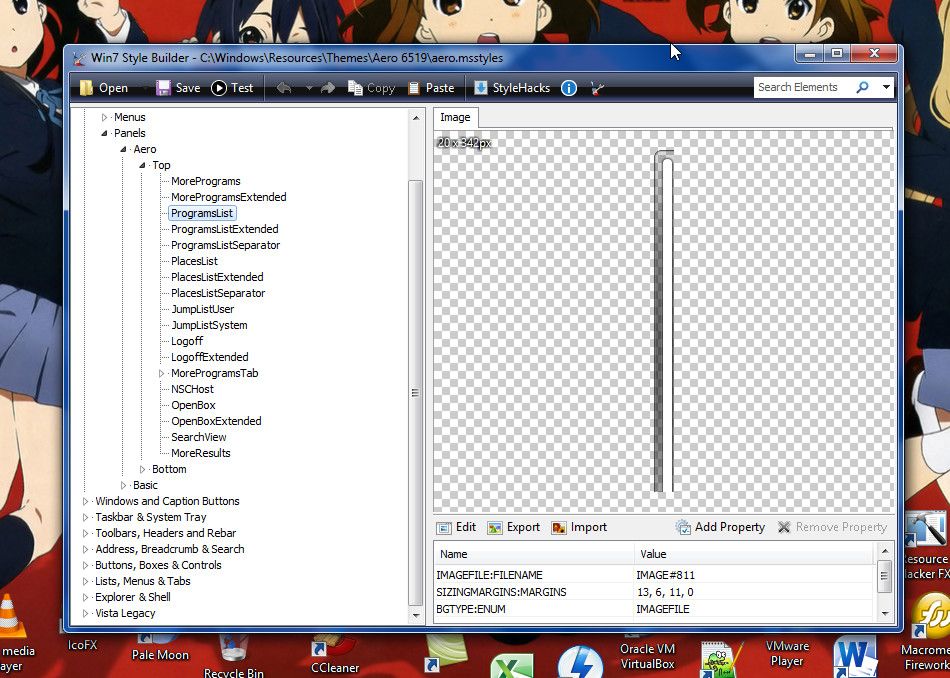Select JumpListUser in the tree
Viewport: 950px width, 678px height.
click(202, 309)
